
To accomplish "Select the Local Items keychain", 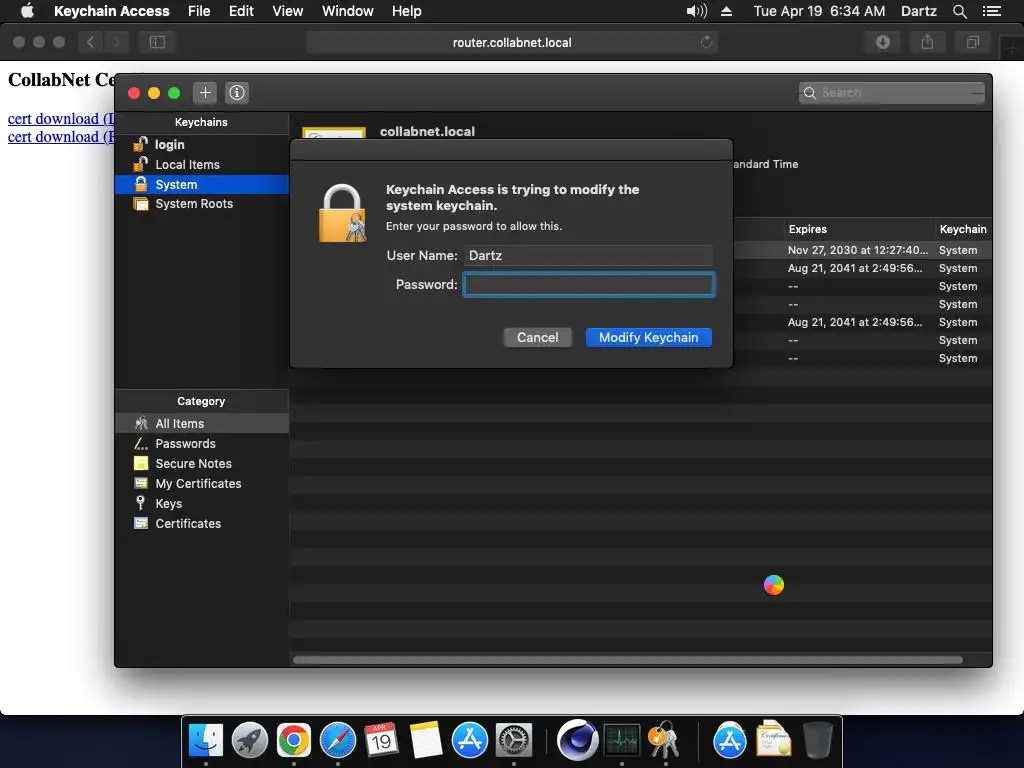I will [187, 165].
